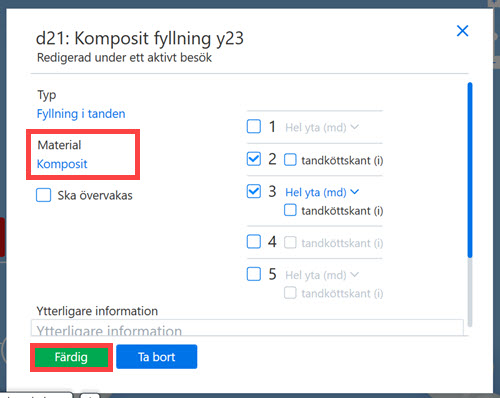
Task: Check surface 5 checkbox
Action: point(254,274)
